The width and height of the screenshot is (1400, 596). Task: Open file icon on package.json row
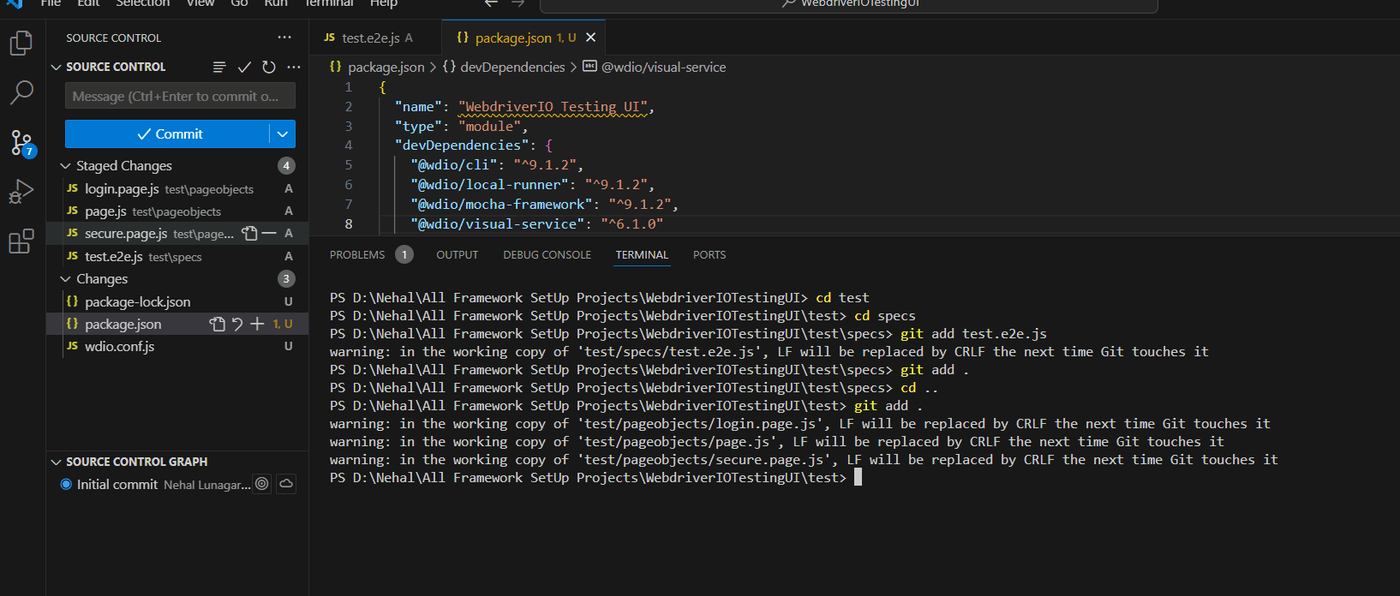pyautogui.click(x=217, y=324)
